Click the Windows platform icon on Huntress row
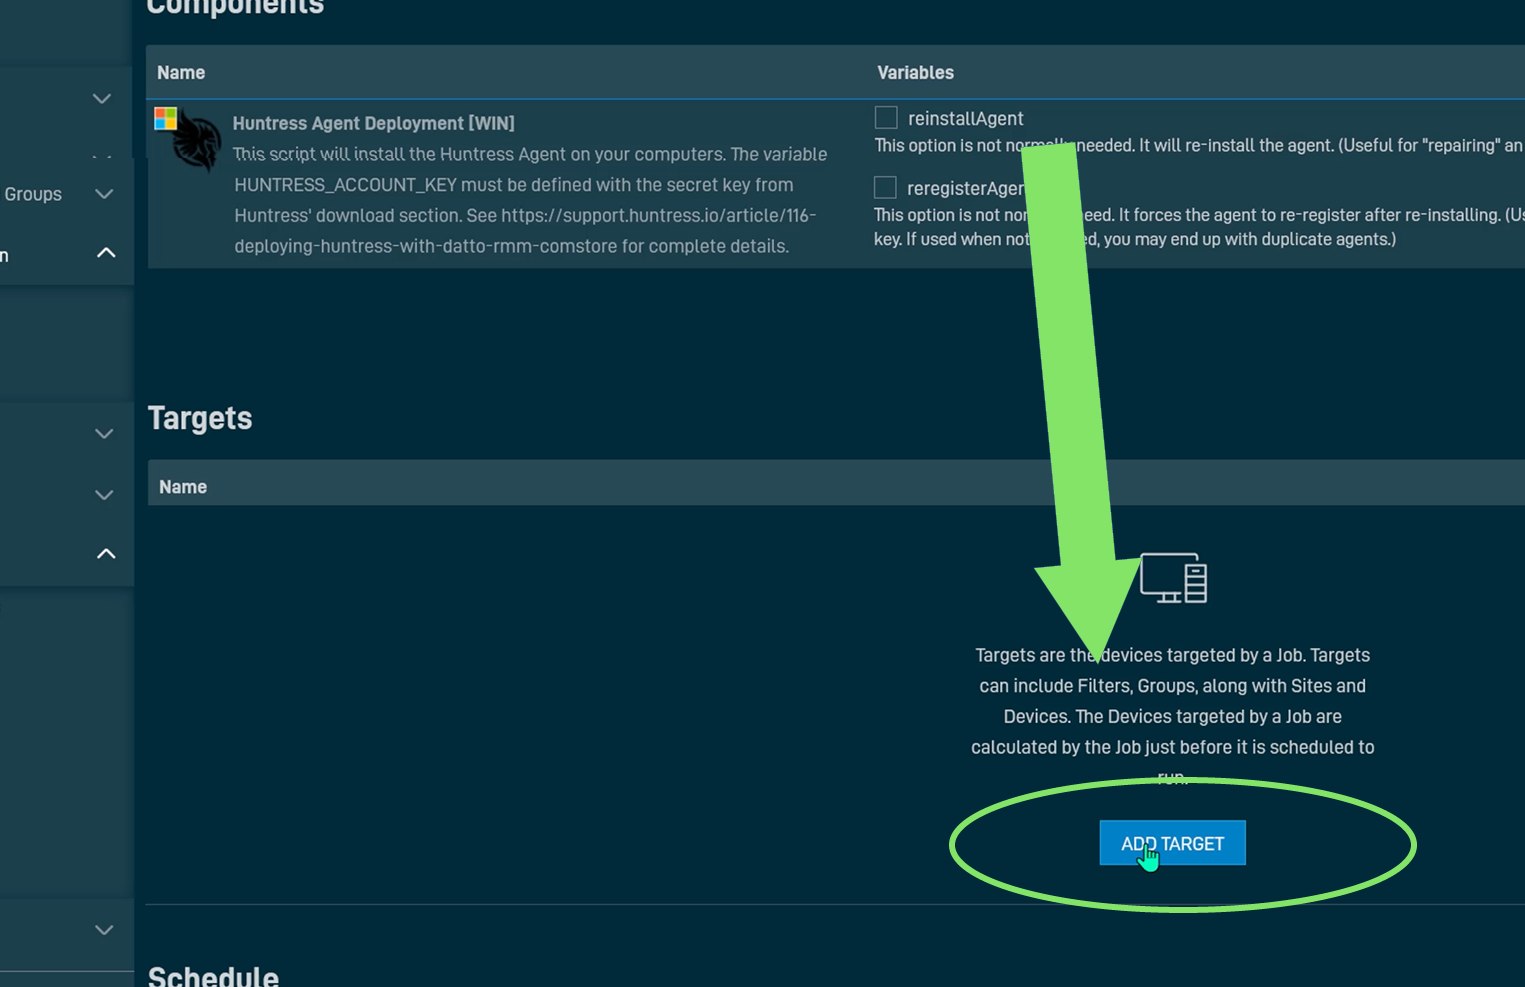Viewport: 1525px width, 987px height. (x=166, y=119)
